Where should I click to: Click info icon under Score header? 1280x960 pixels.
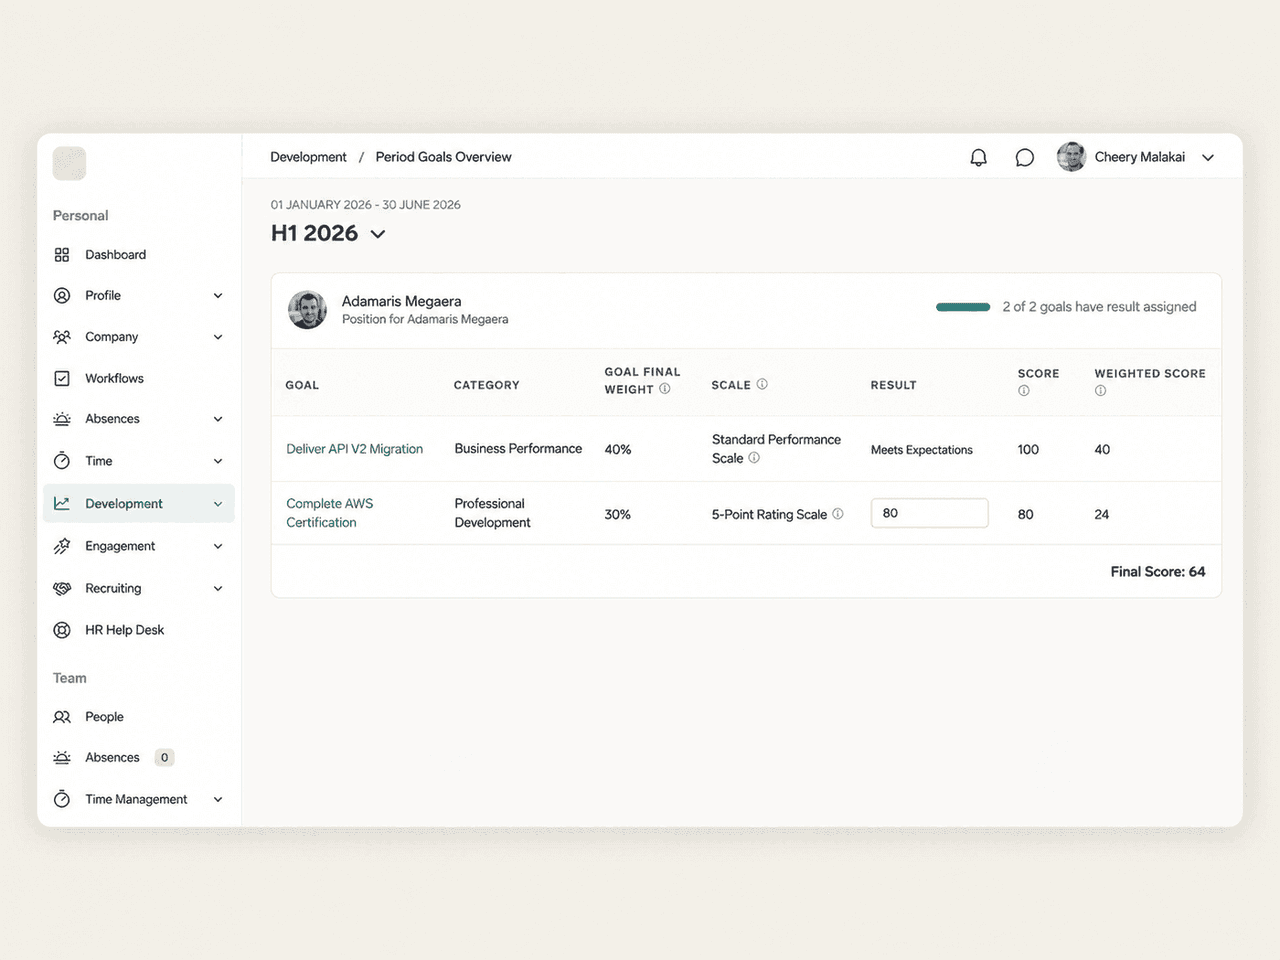(x=1024, y=391)
